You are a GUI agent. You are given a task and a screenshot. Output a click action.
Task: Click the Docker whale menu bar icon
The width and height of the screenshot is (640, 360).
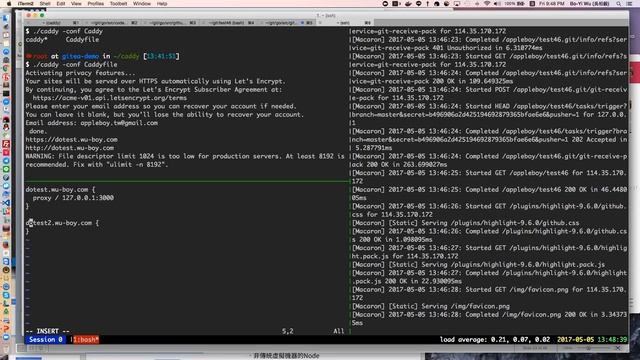[408, 4]
